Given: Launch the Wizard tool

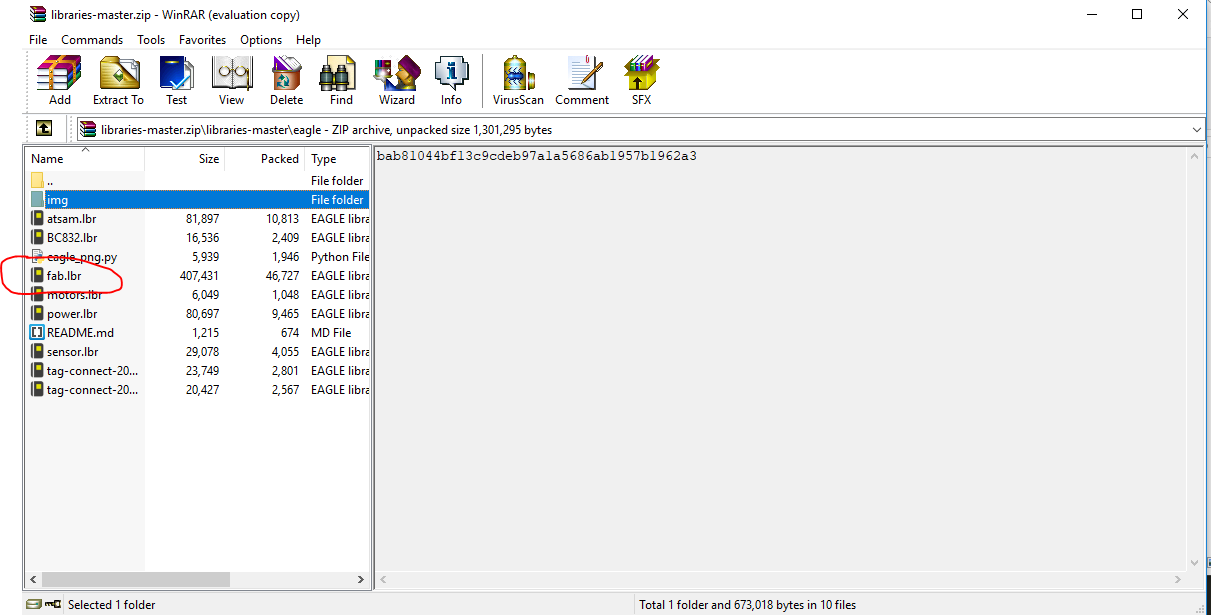Looking at the screenshot, I should [396, 74].
